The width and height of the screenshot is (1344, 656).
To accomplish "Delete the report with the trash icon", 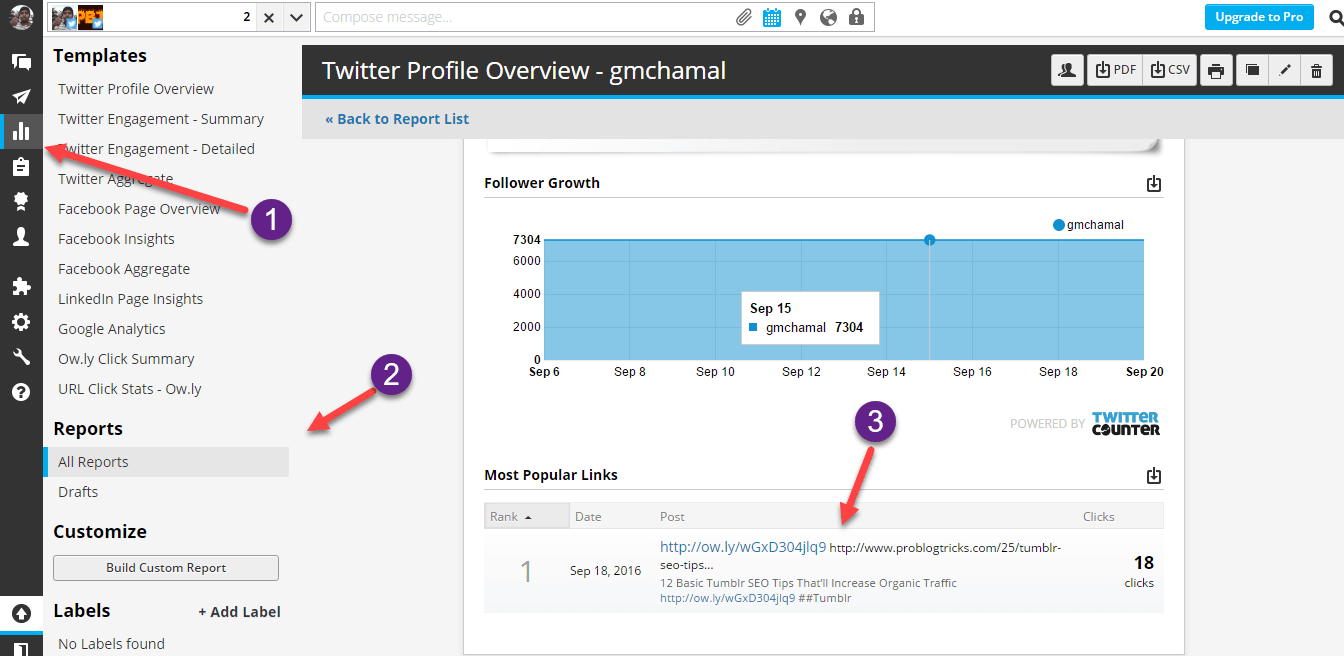I will coord(1317,70).
